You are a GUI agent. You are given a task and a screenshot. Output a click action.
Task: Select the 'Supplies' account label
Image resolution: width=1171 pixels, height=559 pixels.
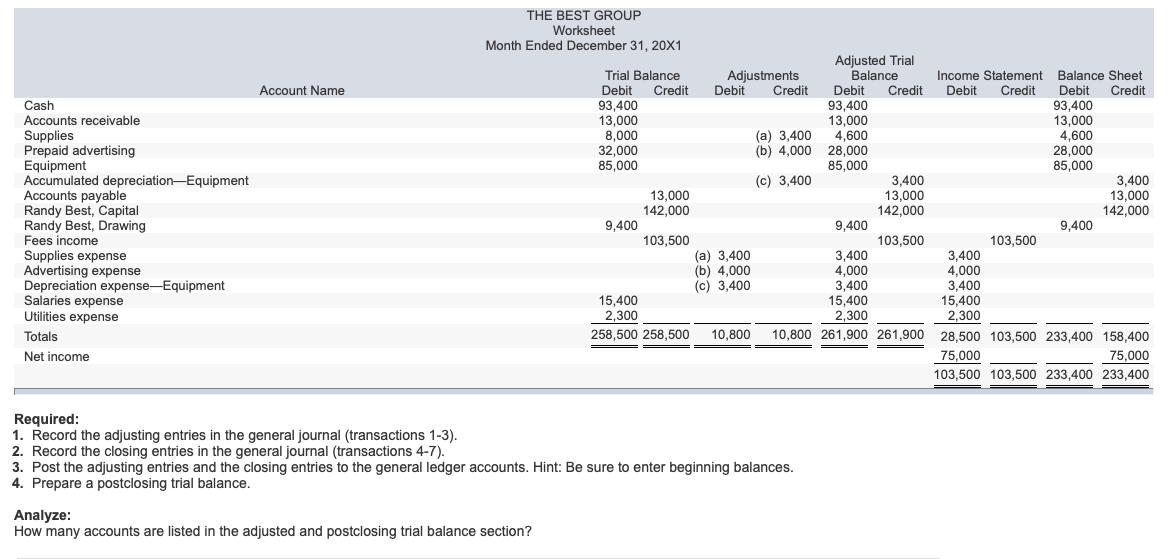(49, 136)
